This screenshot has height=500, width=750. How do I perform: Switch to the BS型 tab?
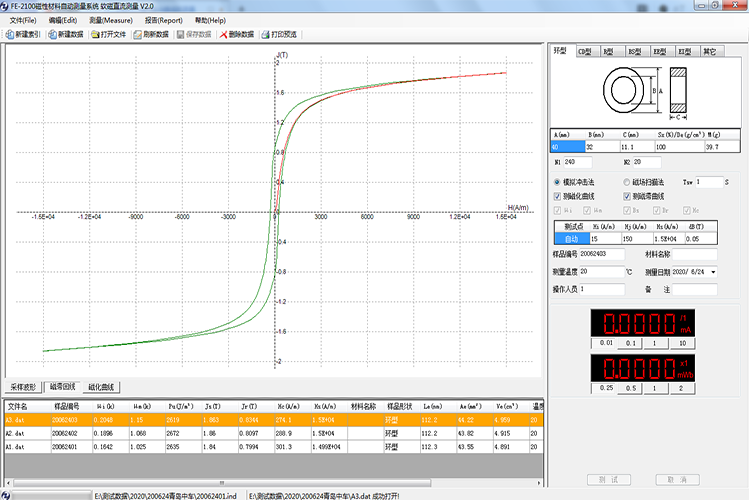pos(637,52)
